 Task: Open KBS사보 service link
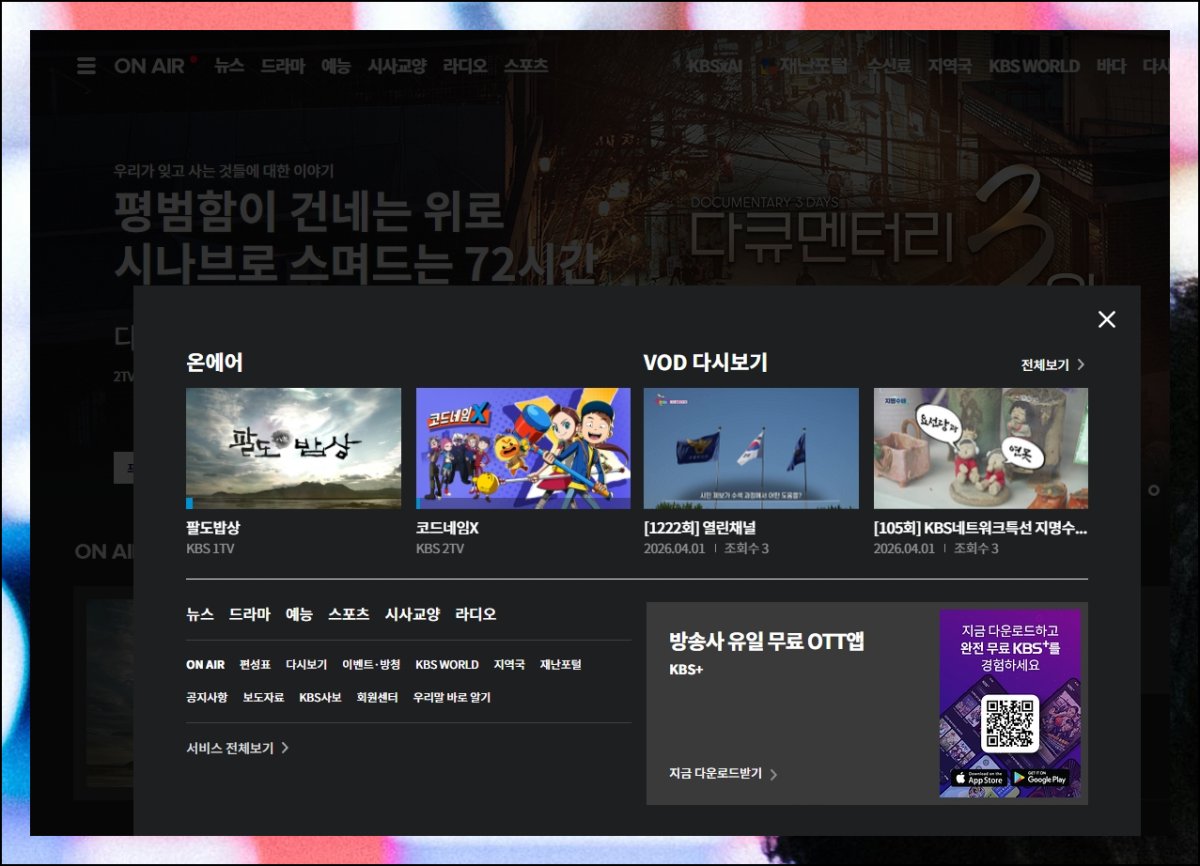(320, 697)
